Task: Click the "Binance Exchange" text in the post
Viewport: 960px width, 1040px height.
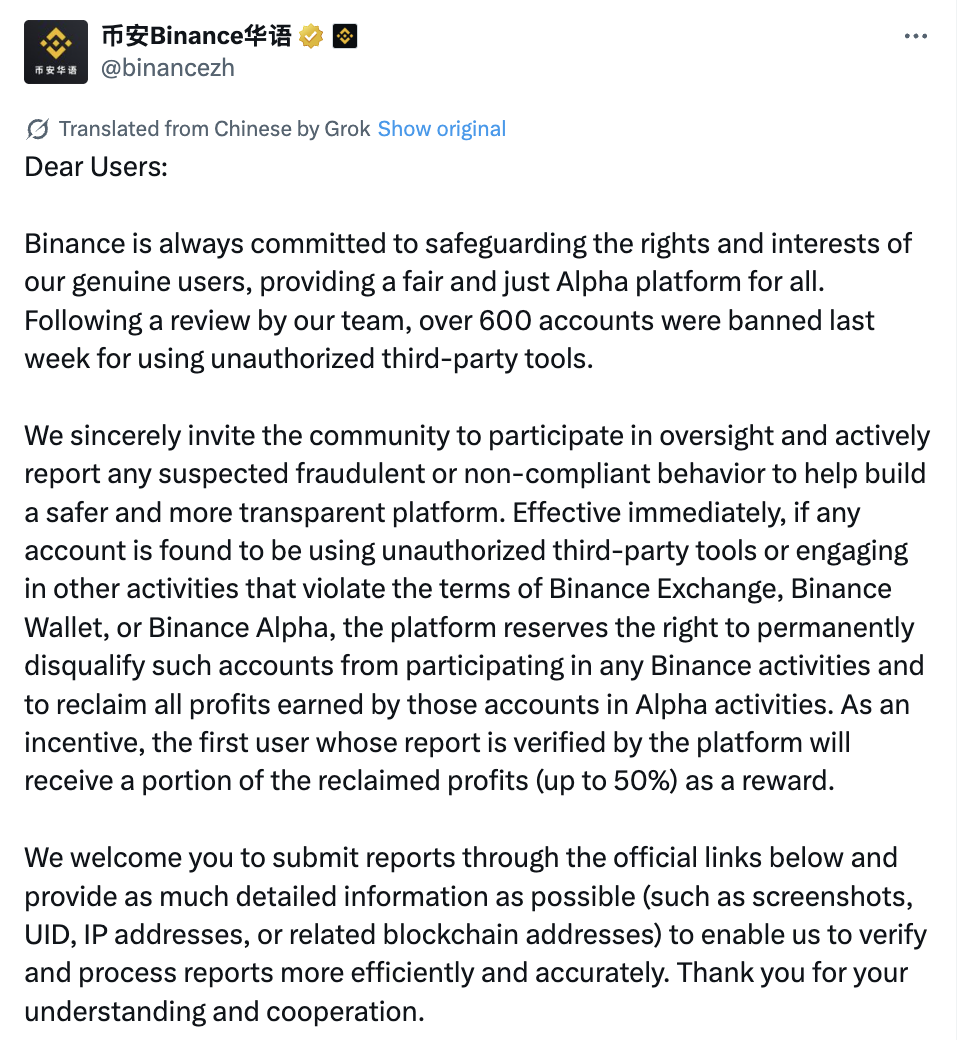Action: (x=664, y=589)
